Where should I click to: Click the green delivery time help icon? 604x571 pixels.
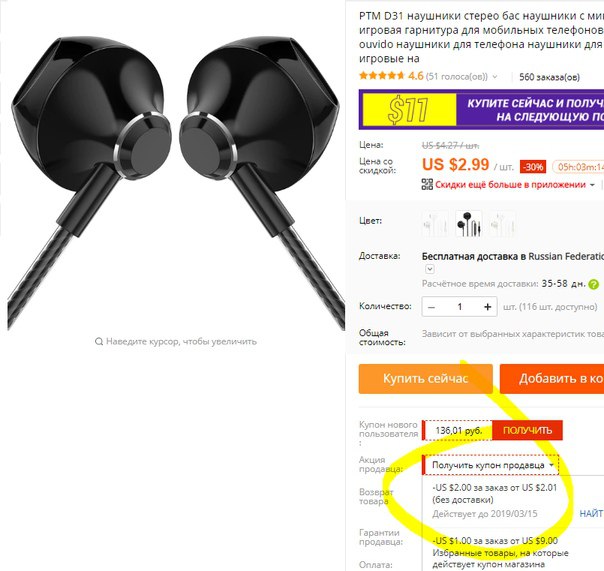click(594, 285)
